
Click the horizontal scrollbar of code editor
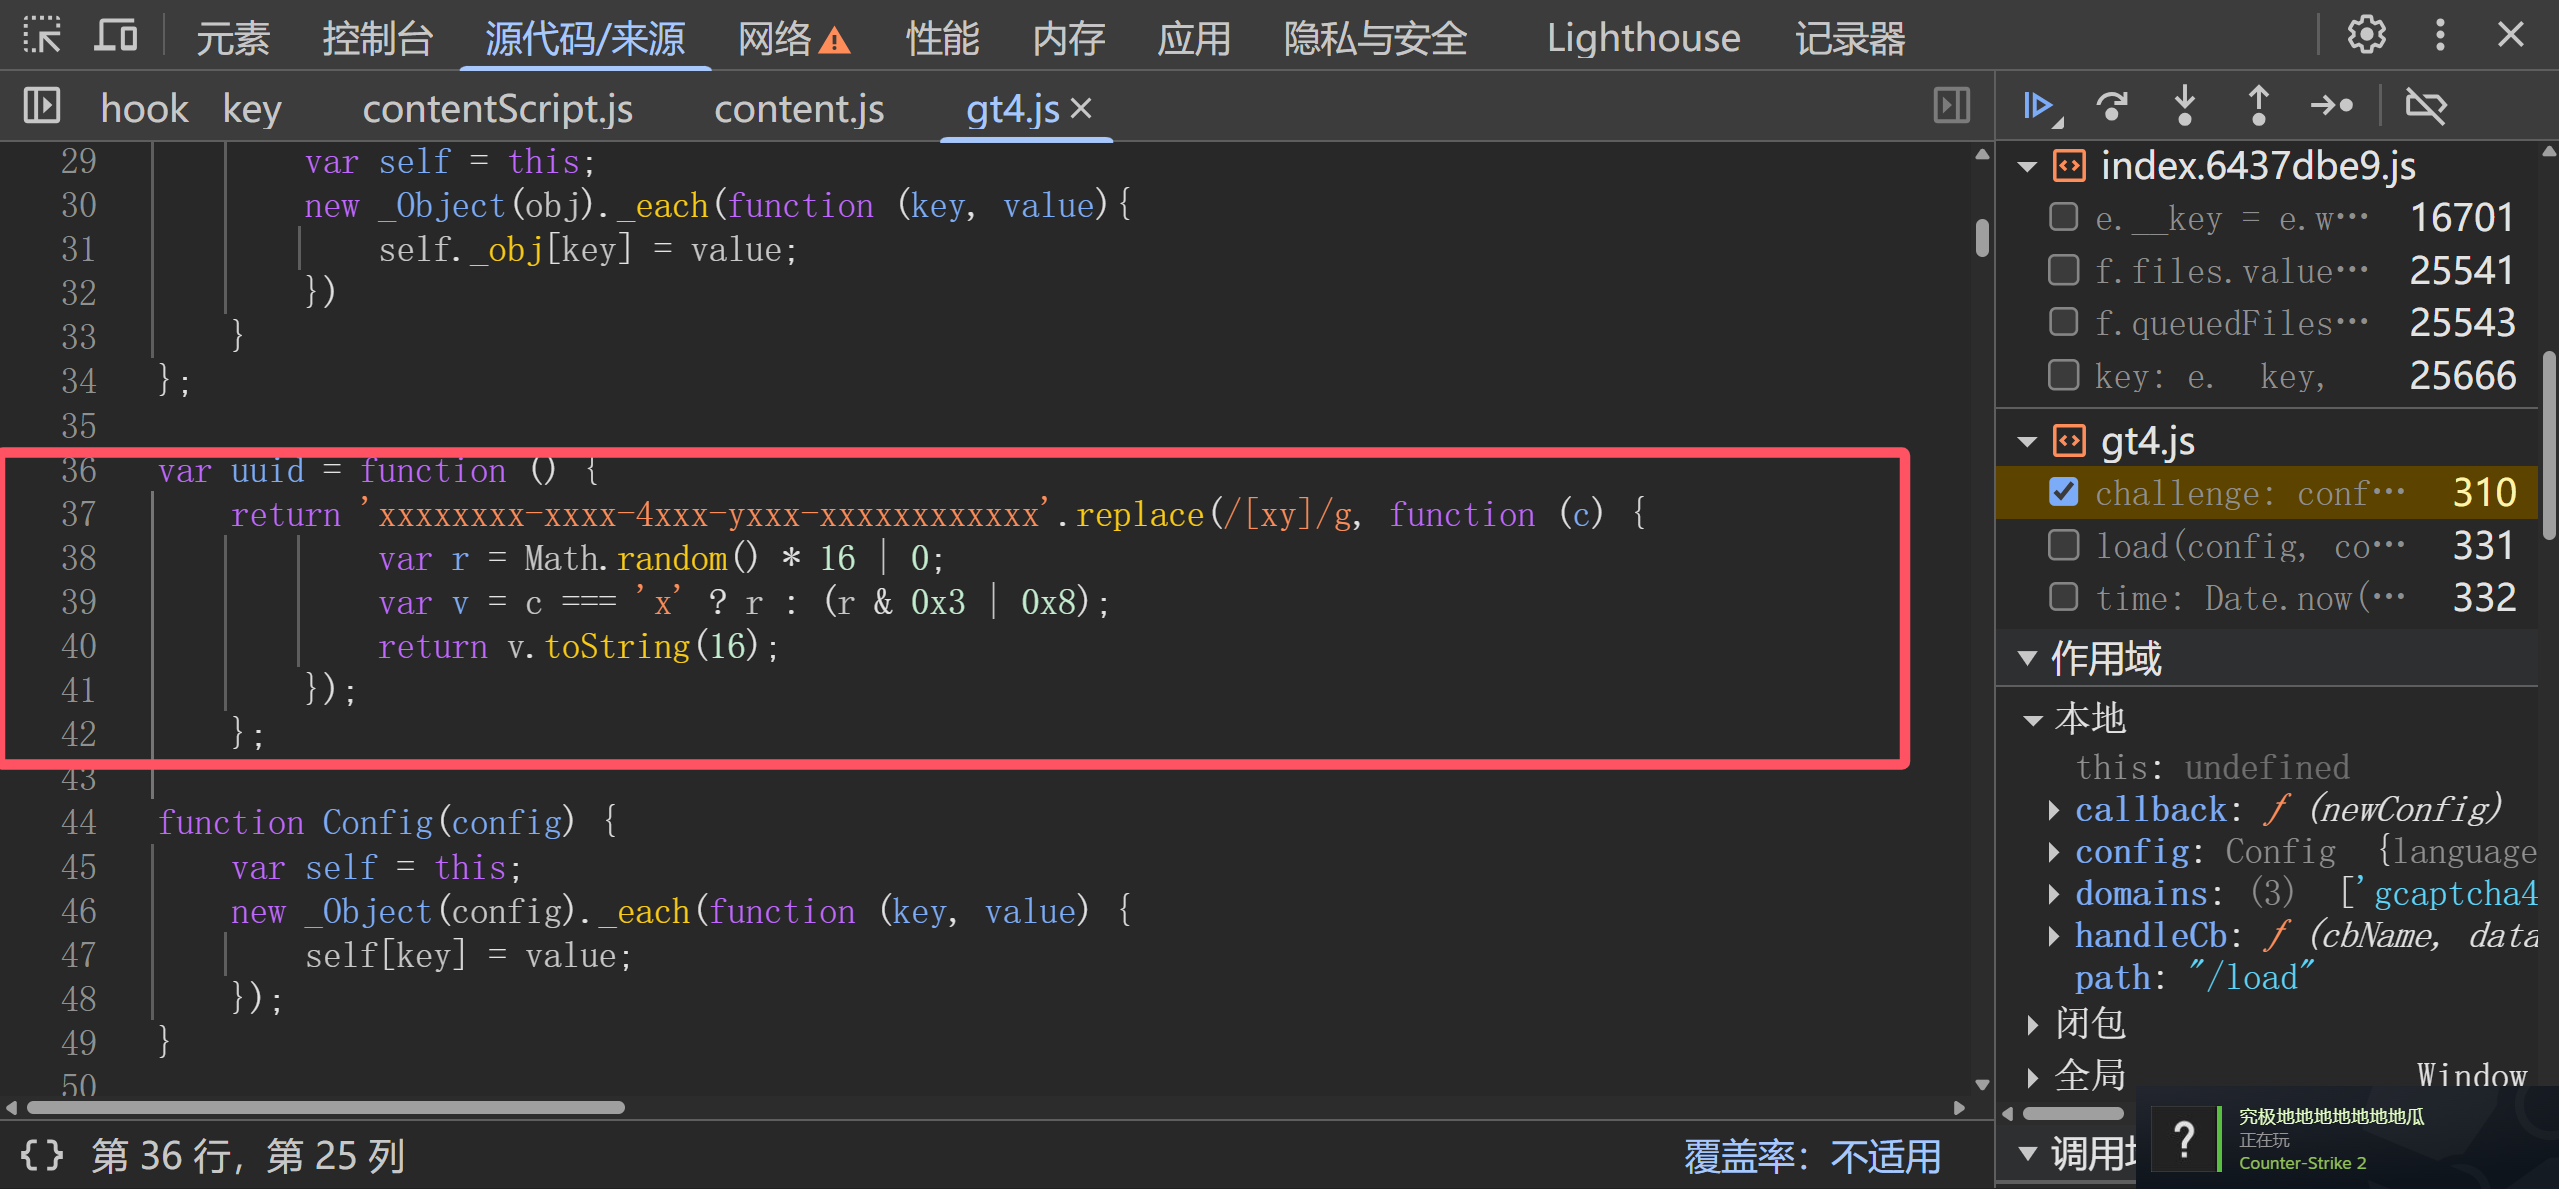(325, 1107)
